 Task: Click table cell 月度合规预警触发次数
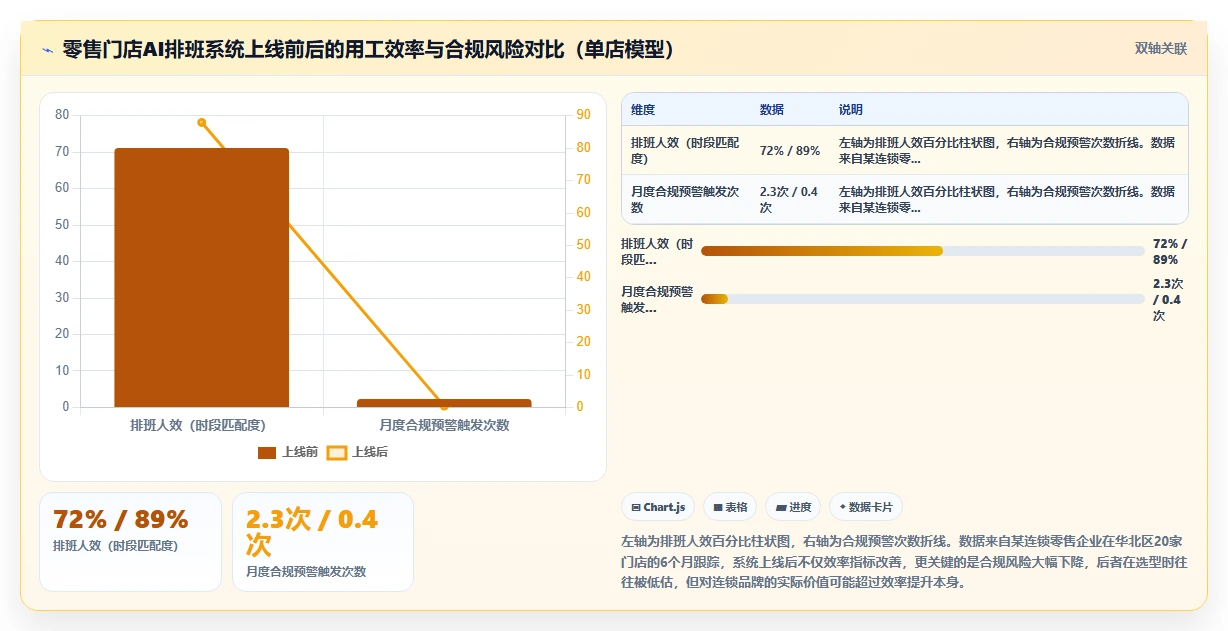(x=685, y=199)
